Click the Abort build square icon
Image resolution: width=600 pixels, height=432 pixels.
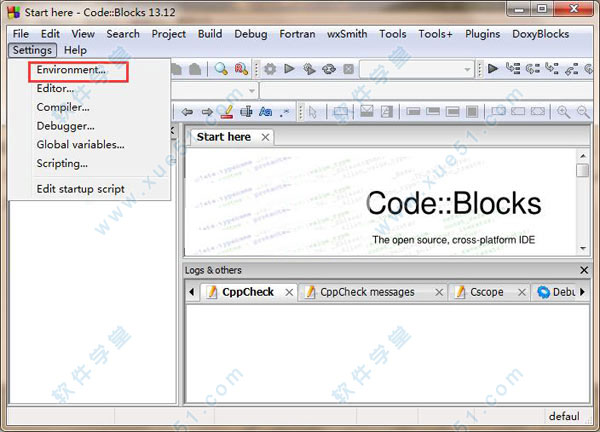[x=349, y=69]
